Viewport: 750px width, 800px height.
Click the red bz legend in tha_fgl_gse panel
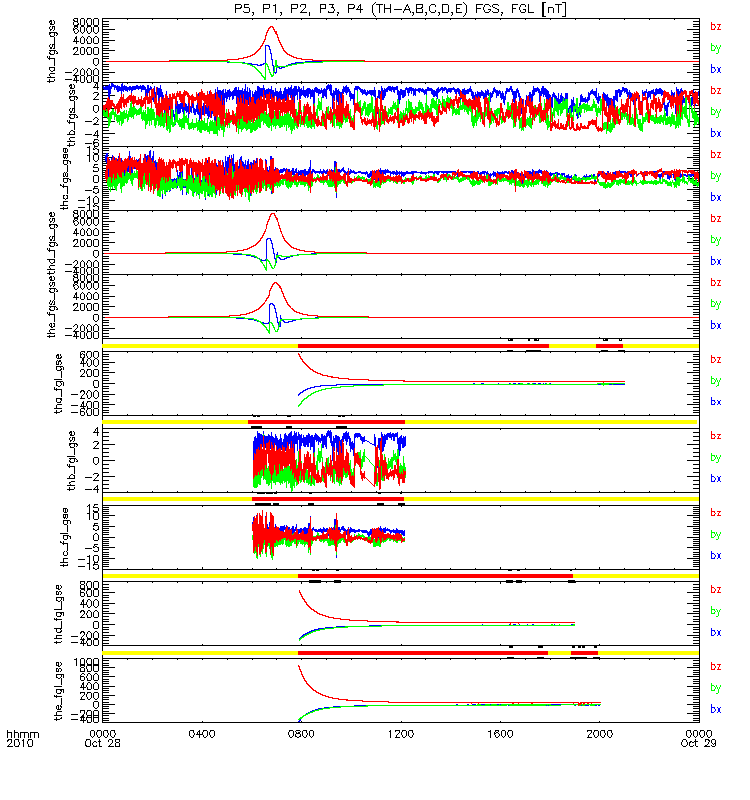click(x=716, y=360)
